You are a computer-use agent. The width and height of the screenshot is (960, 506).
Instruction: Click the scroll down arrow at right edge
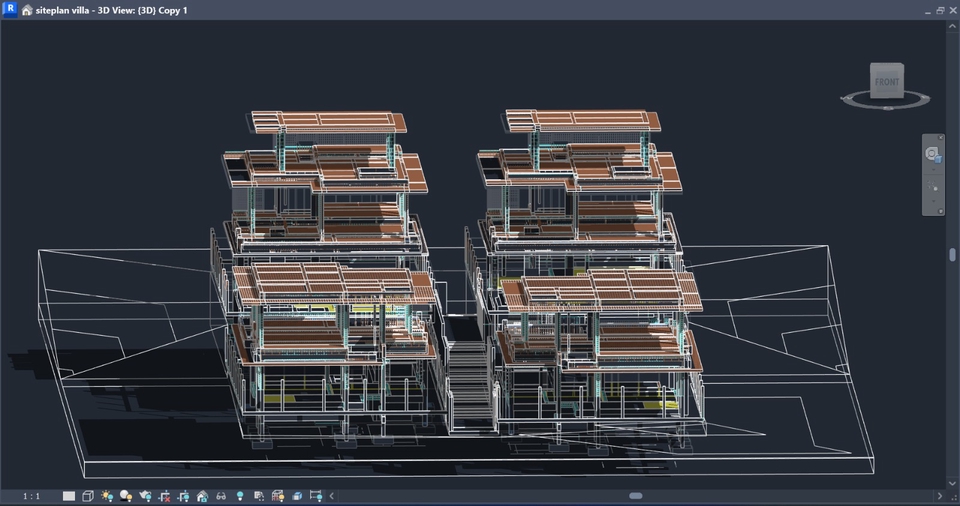952,484
